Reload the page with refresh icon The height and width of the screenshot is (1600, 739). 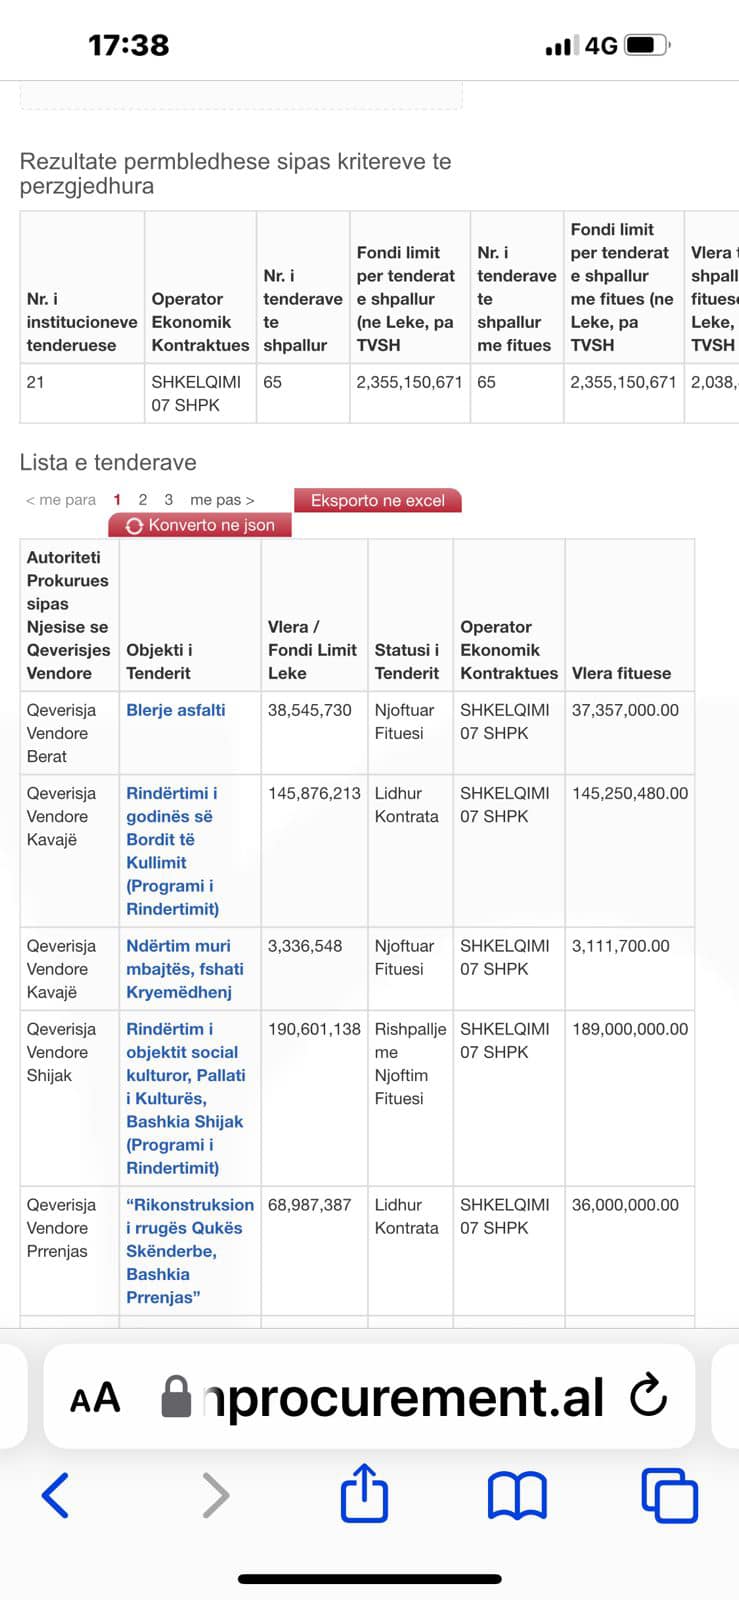pos(649,1397)
